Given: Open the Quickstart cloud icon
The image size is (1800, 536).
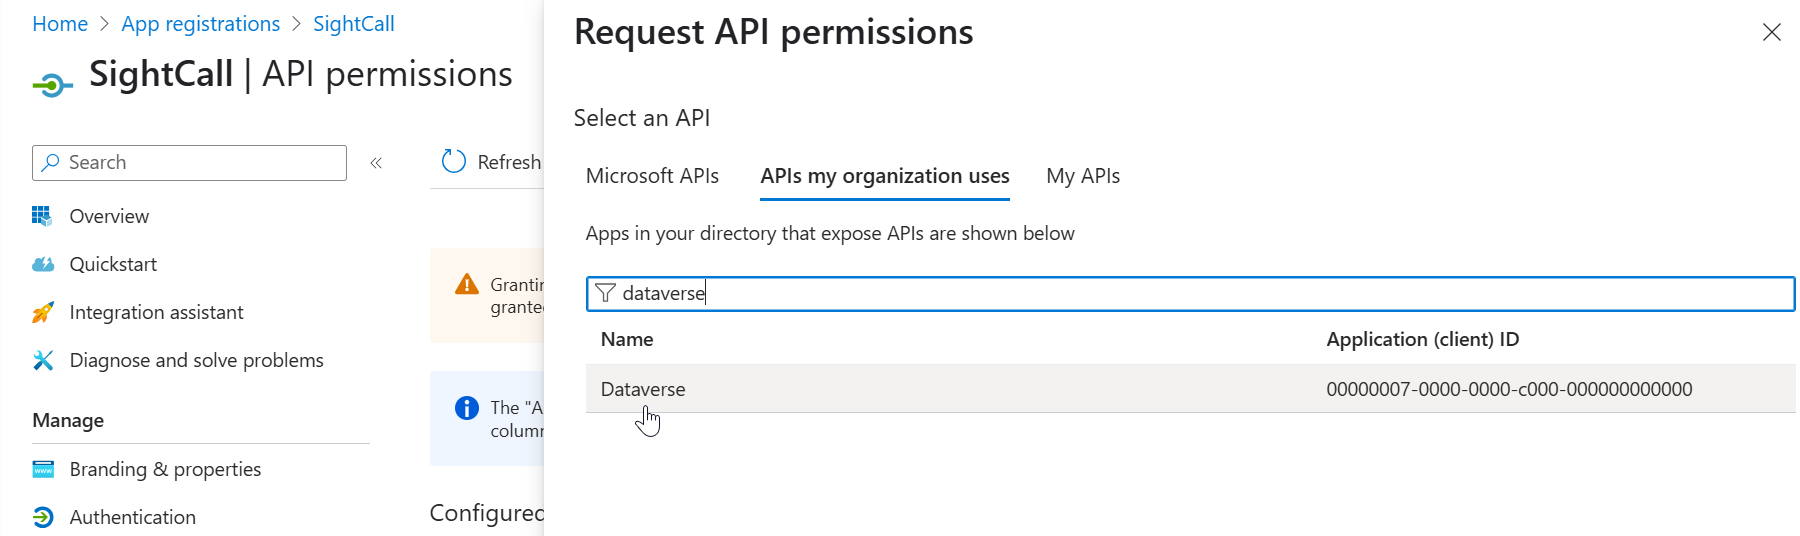Looking at the screenshot, I should (x=43, y=264).
